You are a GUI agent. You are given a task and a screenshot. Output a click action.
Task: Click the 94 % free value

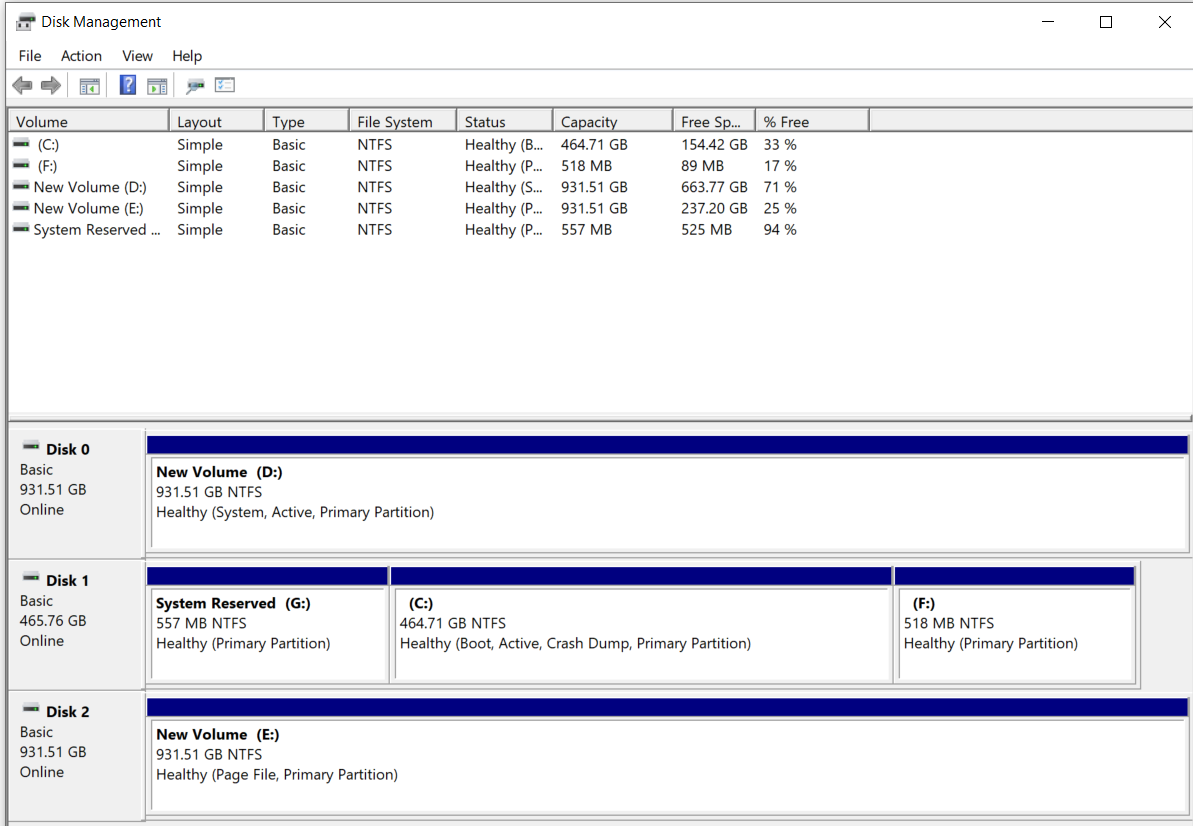[x=780, y=230]
